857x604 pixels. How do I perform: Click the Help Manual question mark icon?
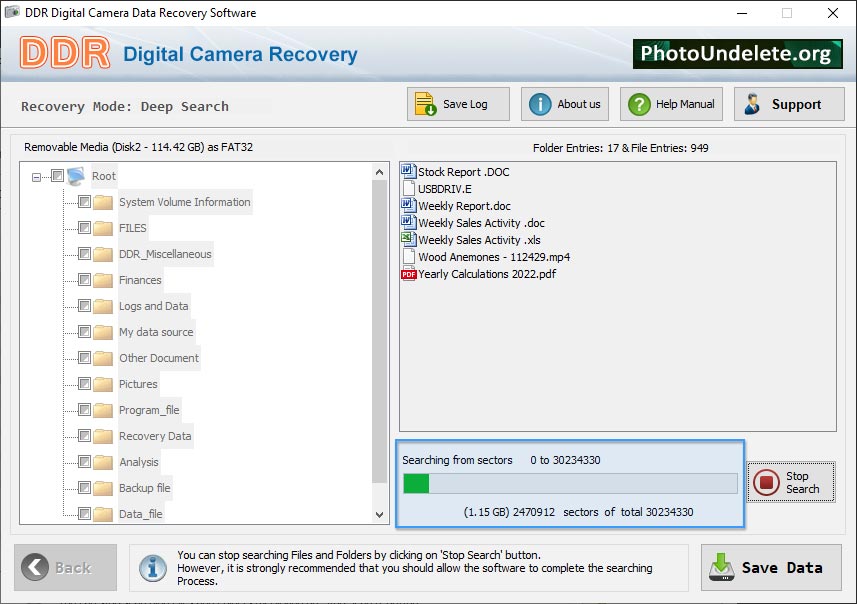click(639, 104)
